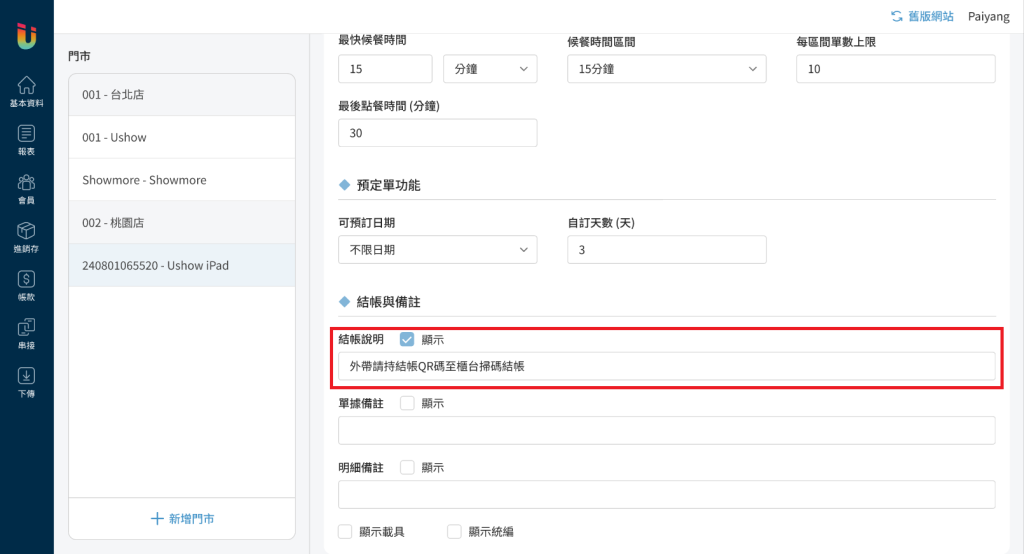This screenshot has height=554, width=1024.
Task: Open the 可預訂日期 不限日期 dropdown
Action: point(438,249)
